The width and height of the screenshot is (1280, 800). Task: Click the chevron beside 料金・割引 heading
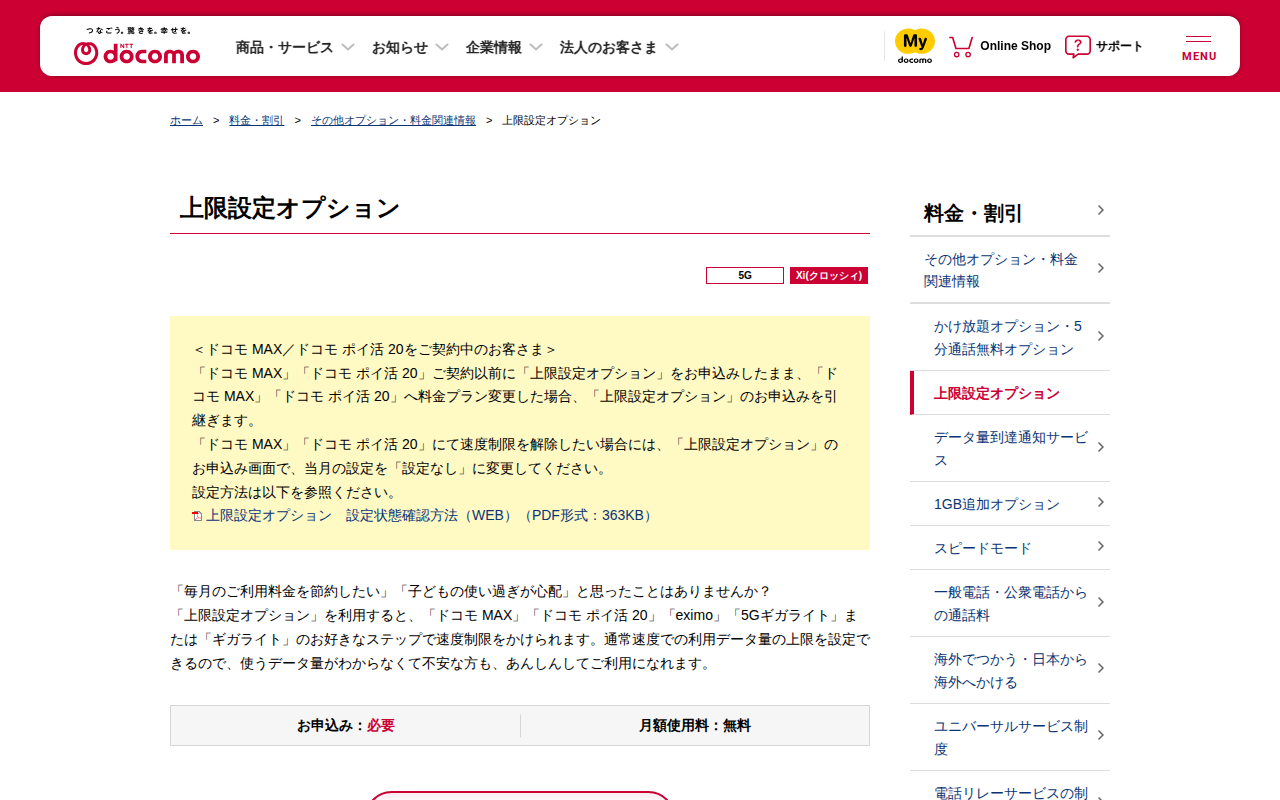click(1100, 210)
